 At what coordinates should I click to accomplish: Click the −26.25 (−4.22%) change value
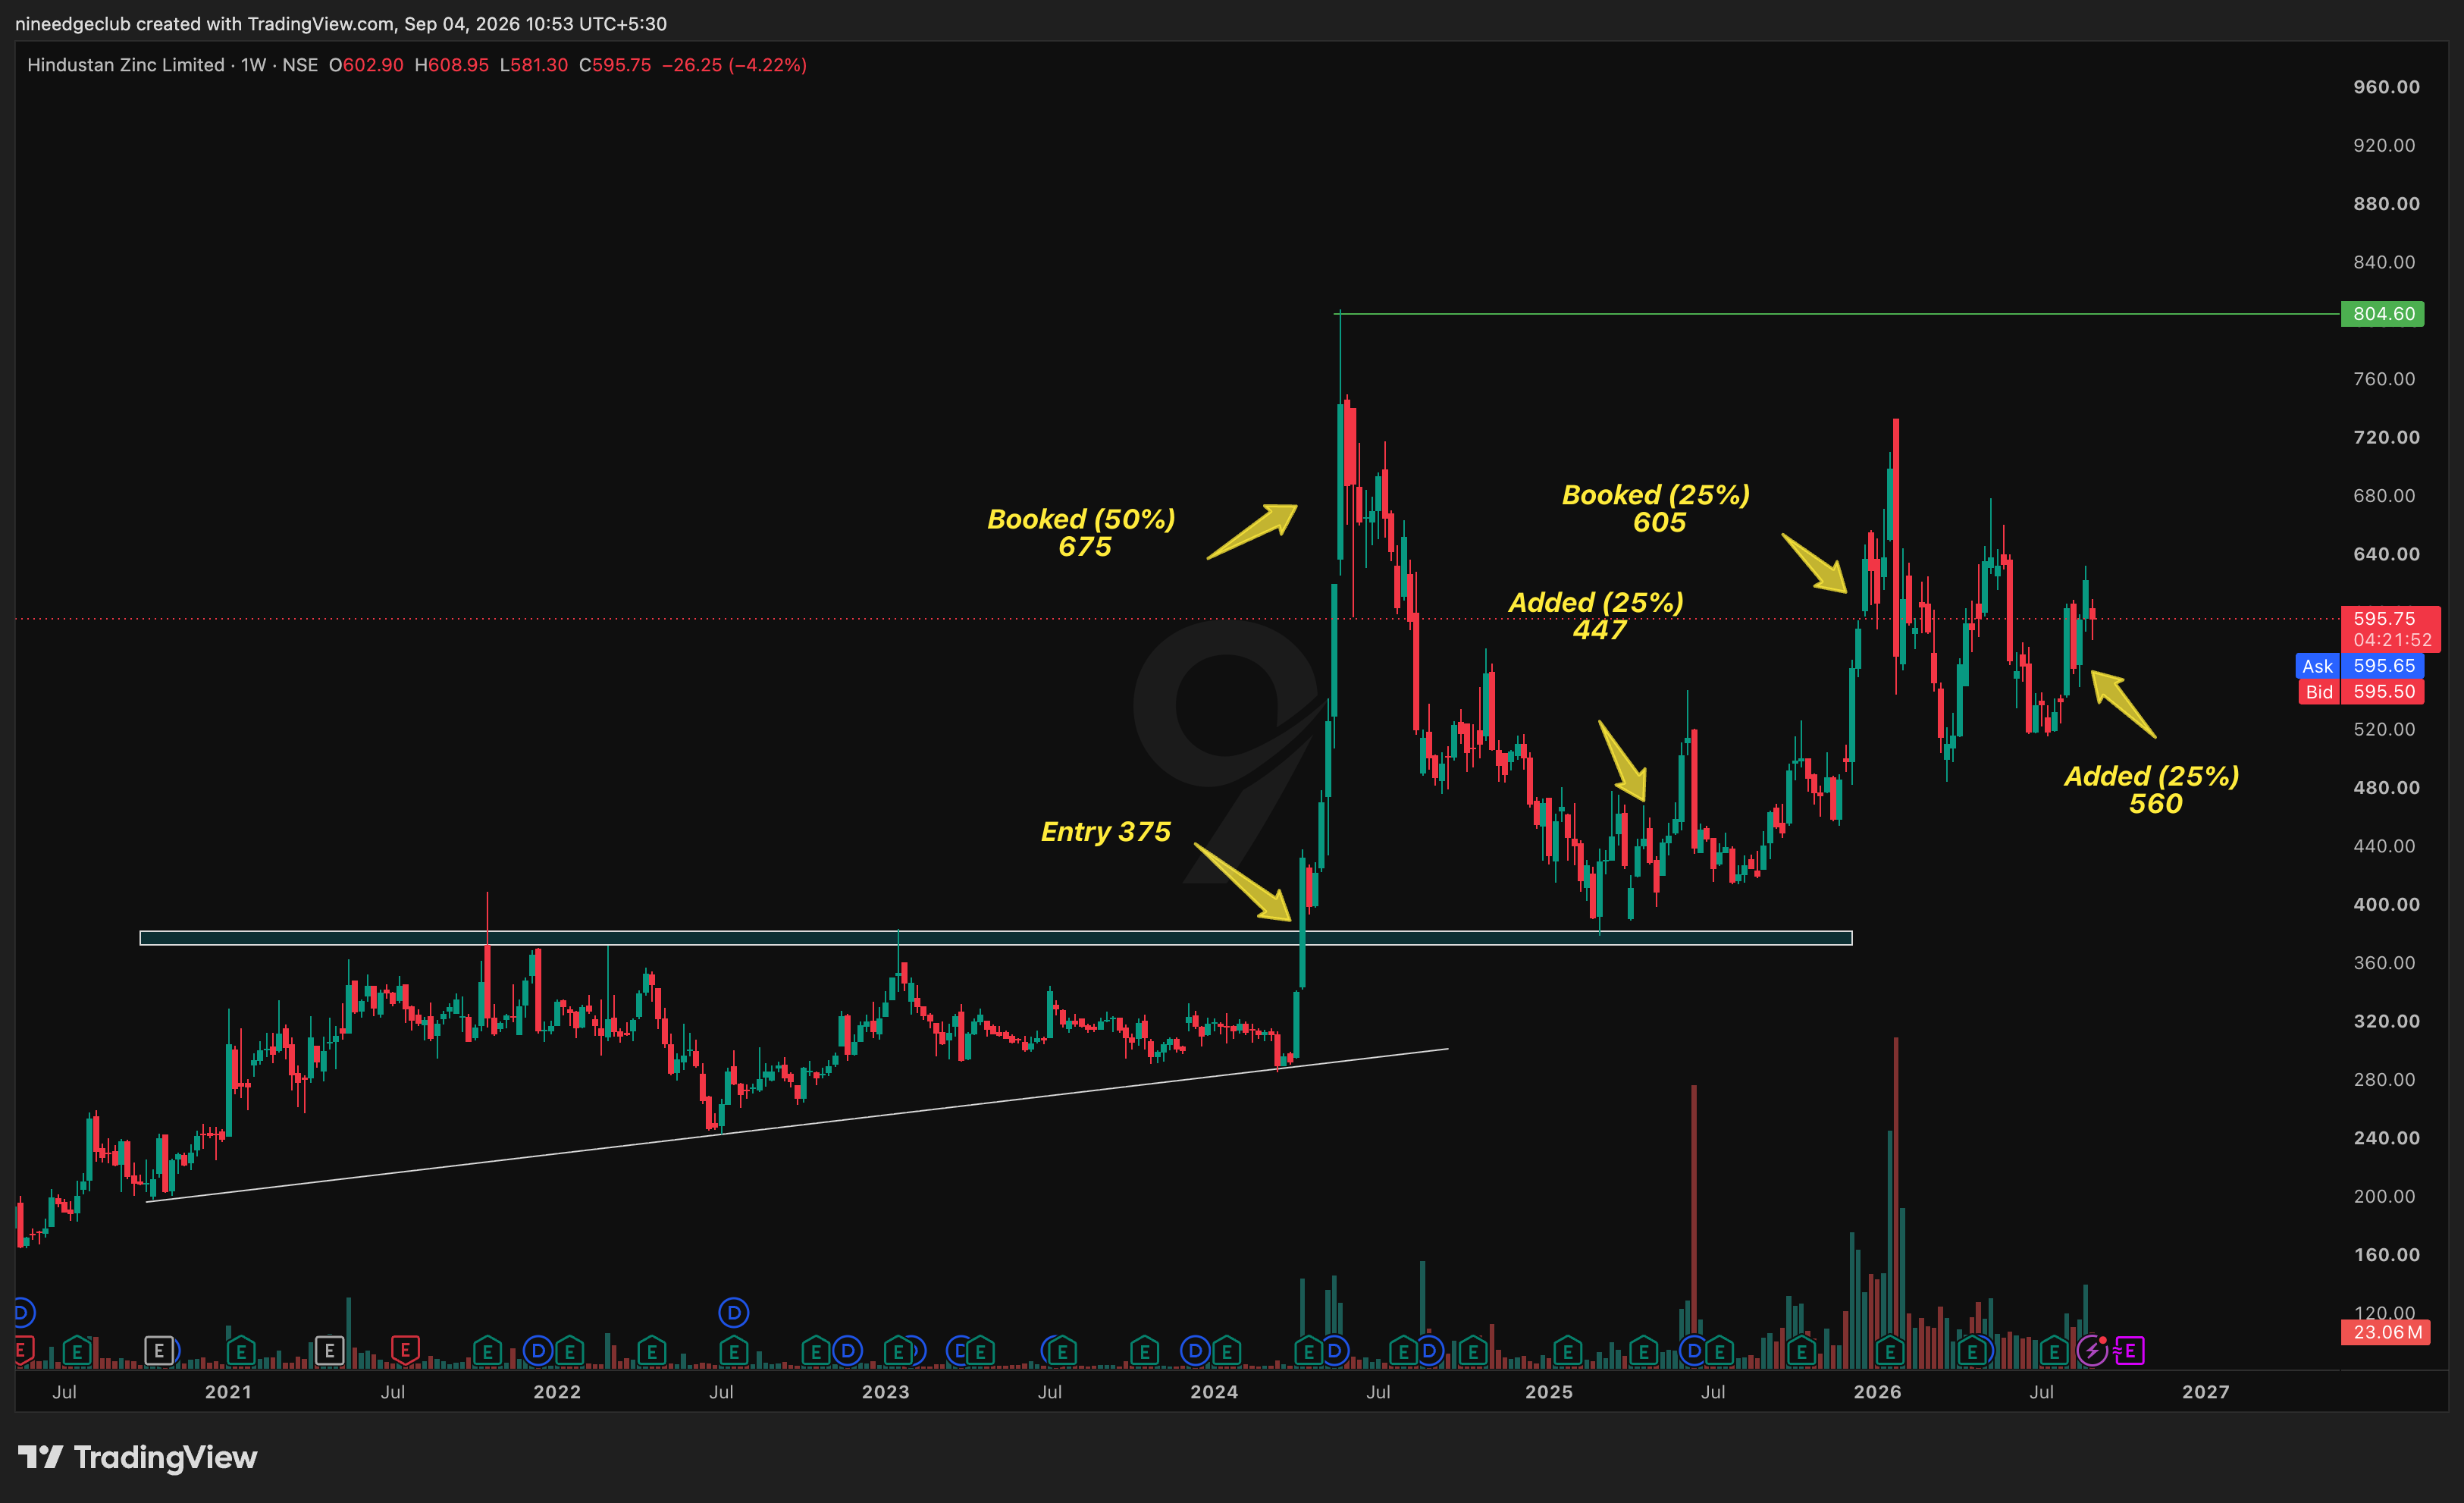tap(734, 65)
